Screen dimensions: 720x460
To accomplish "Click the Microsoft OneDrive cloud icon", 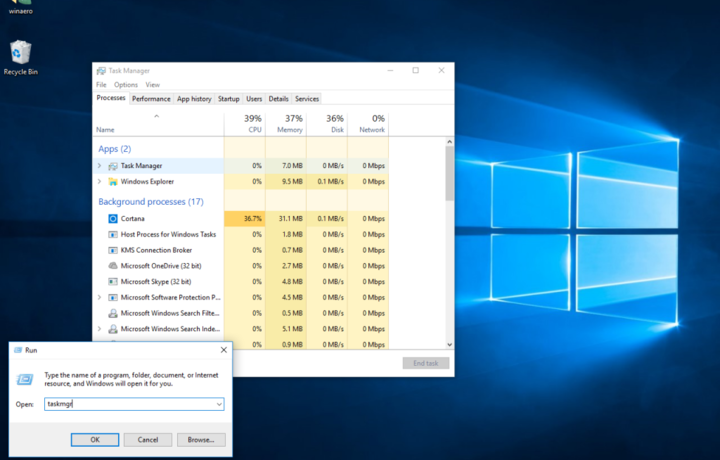I will tap(112, 266).
